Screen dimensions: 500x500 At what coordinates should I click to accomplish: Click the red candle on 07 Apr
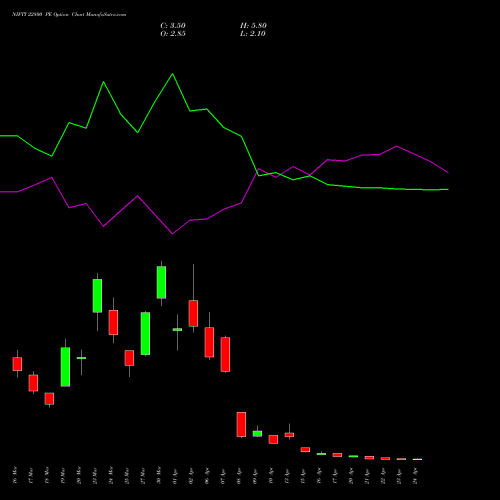[225, 354]
